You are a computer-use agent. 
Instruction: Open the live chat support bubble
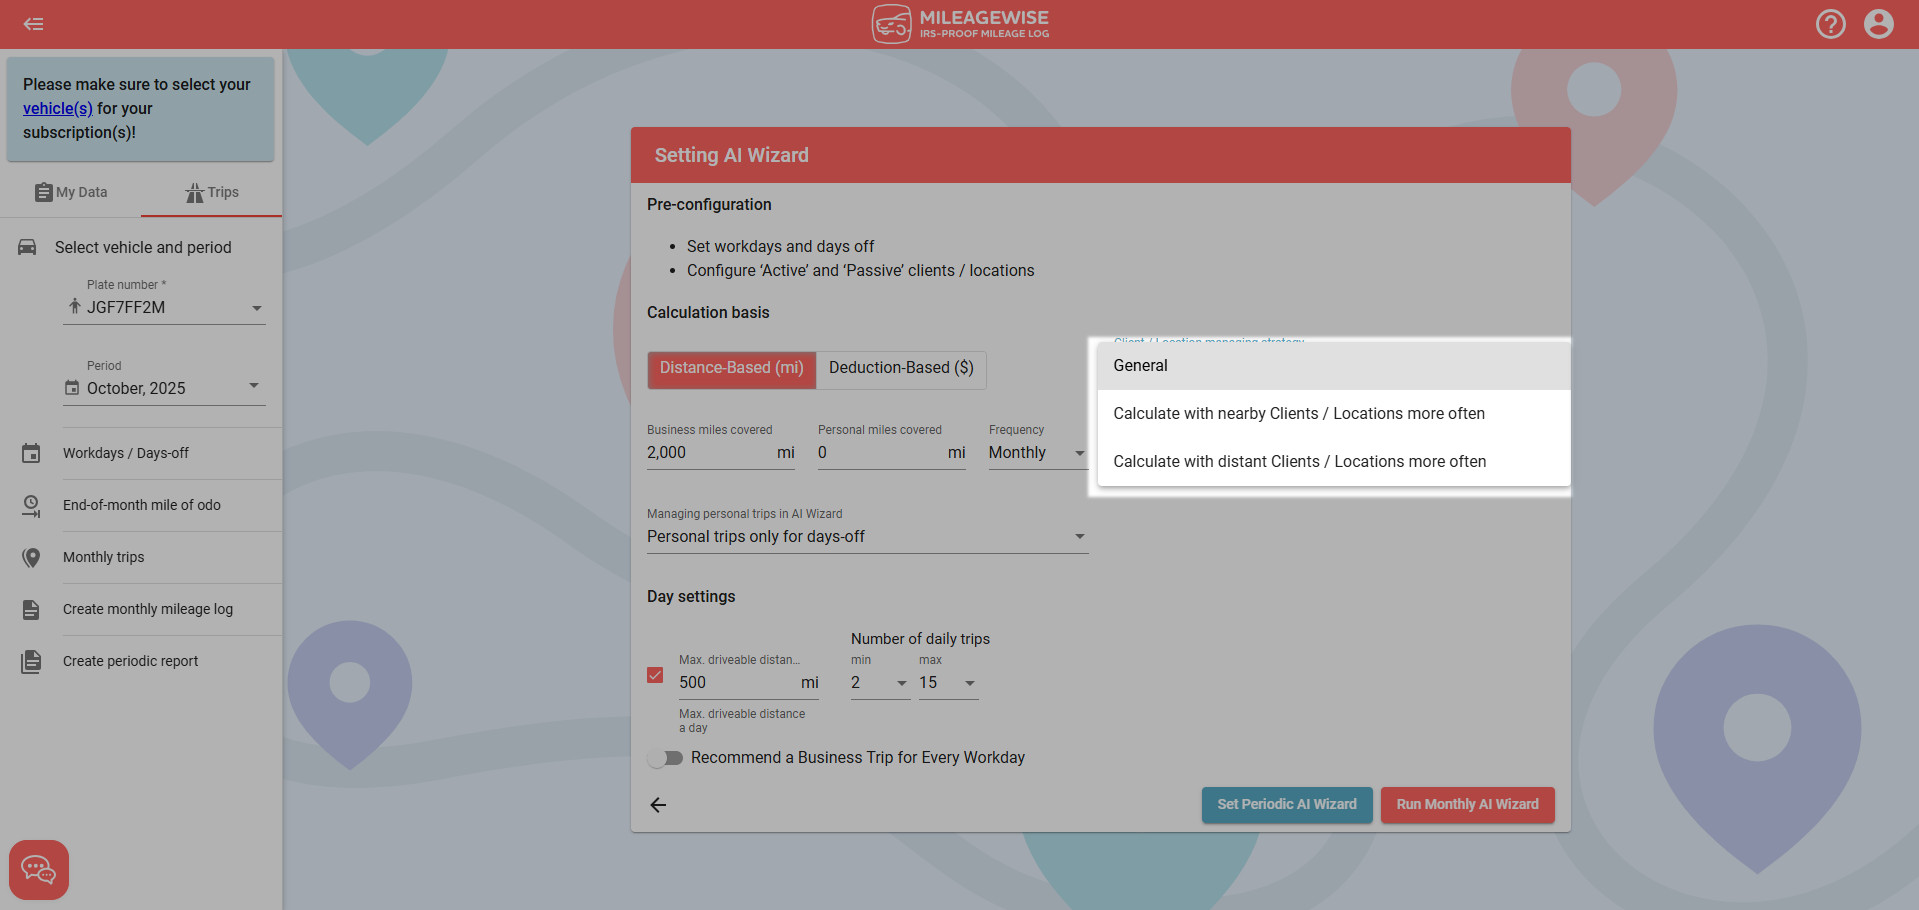point(39,869)
